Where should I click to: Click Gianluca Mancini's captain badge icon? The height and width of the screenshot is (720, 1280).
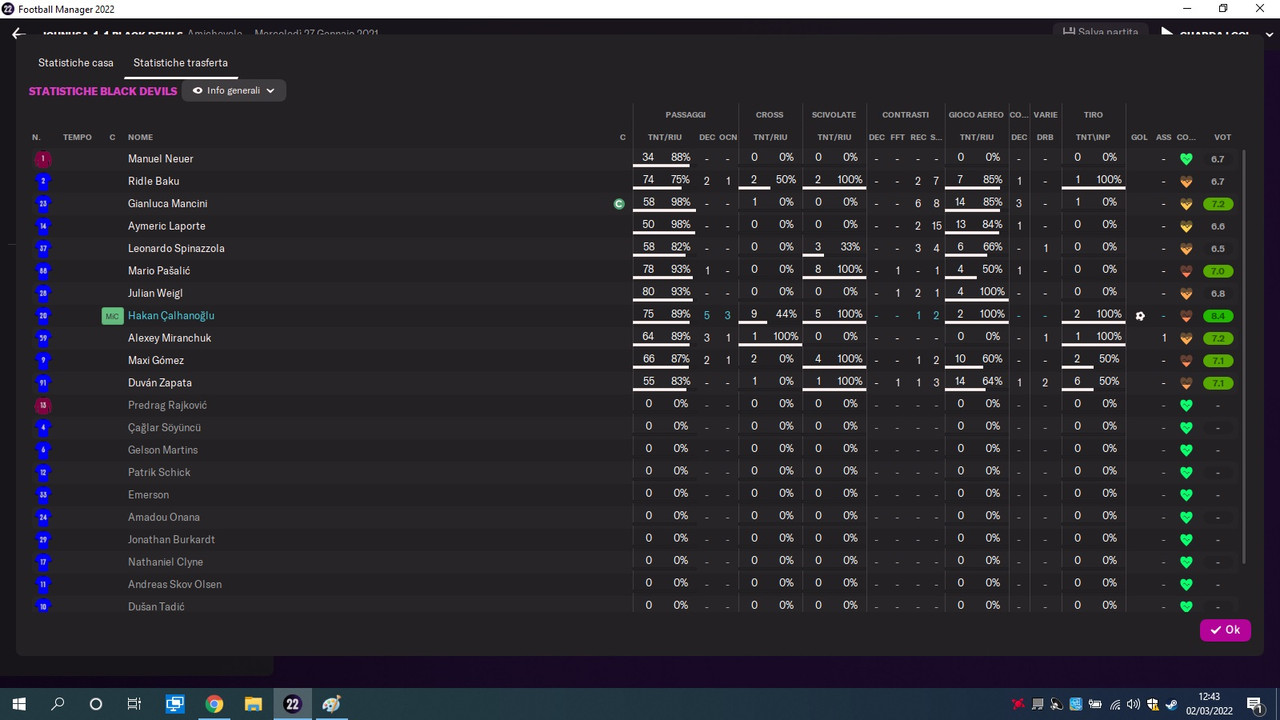(620, 204)
